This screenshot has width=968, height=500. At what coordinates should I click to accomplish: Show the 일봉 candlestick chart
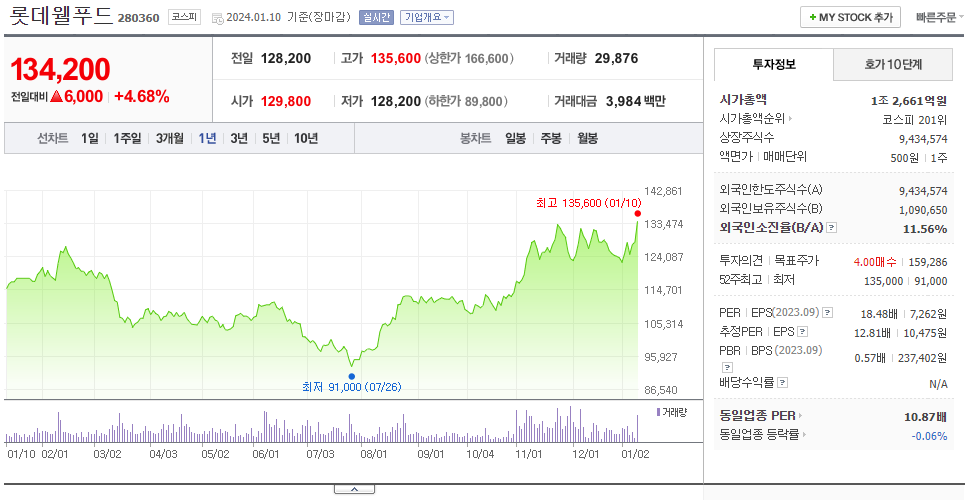[x=515, y=138]
